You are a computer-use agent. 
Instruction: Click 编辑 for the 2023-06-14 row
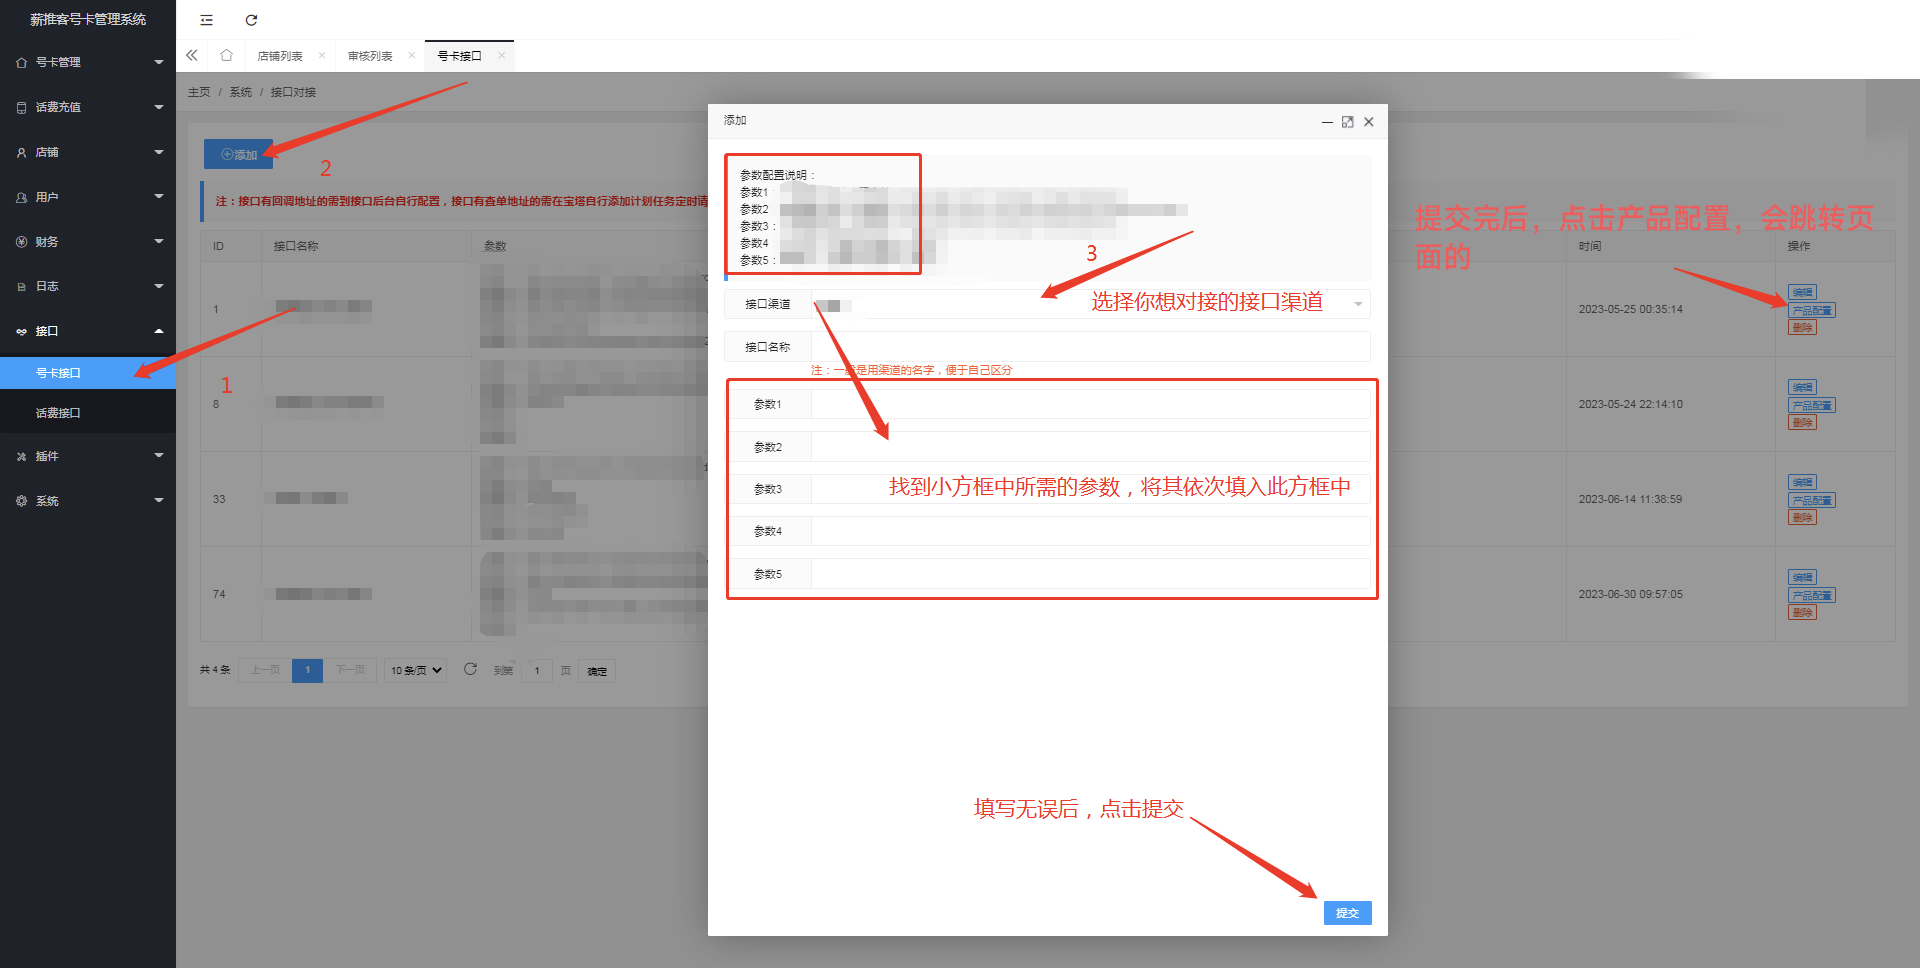(1802, 483)
